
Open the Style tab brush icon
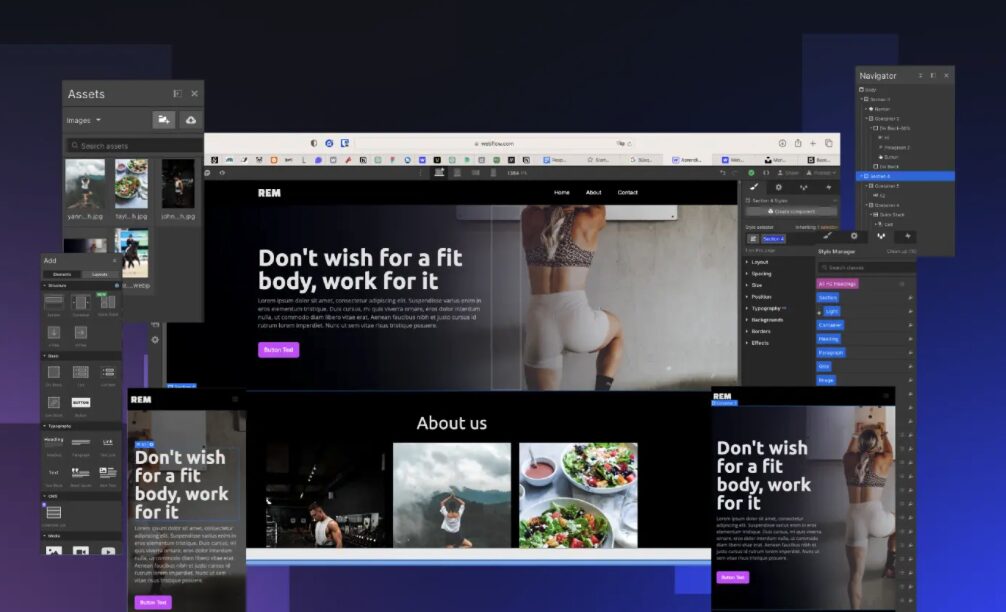pos(754,187)
